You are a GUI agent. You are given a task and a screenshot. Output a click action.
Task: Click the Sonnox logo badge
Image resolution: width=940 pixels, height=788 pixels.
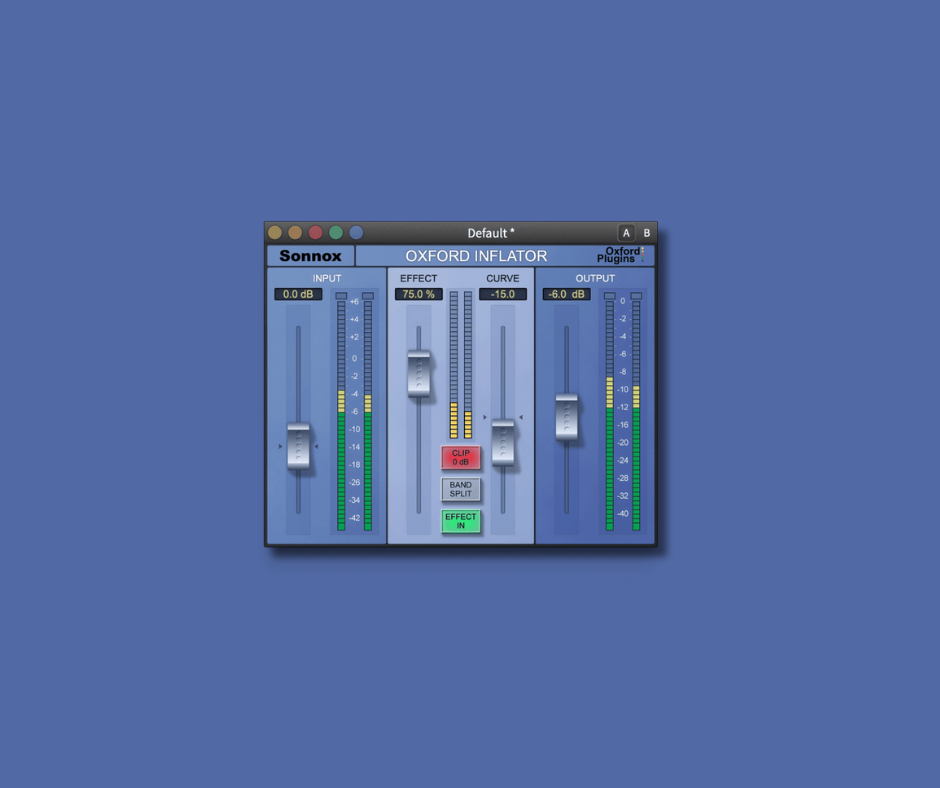click(x=310, y=255)
